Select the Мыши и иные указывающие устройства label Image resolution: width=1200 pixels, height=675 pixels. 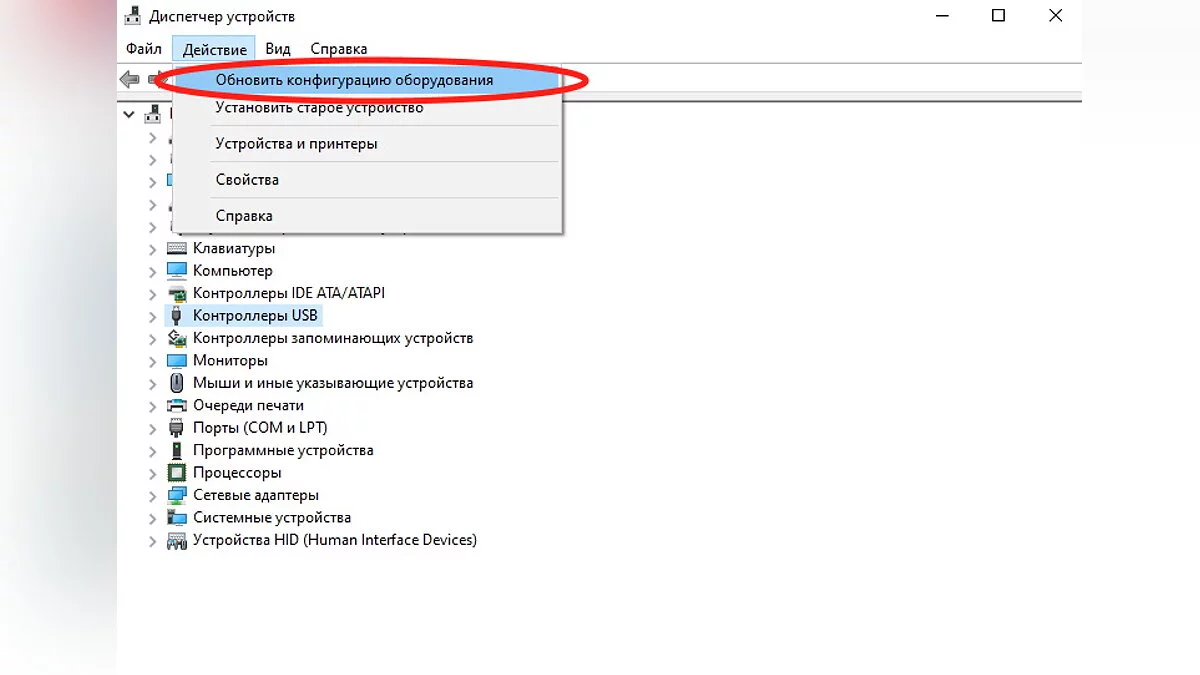click(x=333, y=383)
